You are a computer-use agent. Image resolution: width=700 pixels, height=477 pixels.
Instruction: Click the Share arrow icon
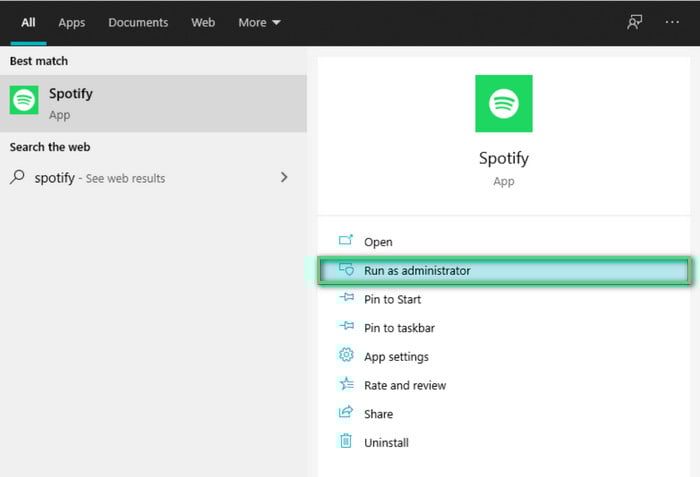pos(346,412)
